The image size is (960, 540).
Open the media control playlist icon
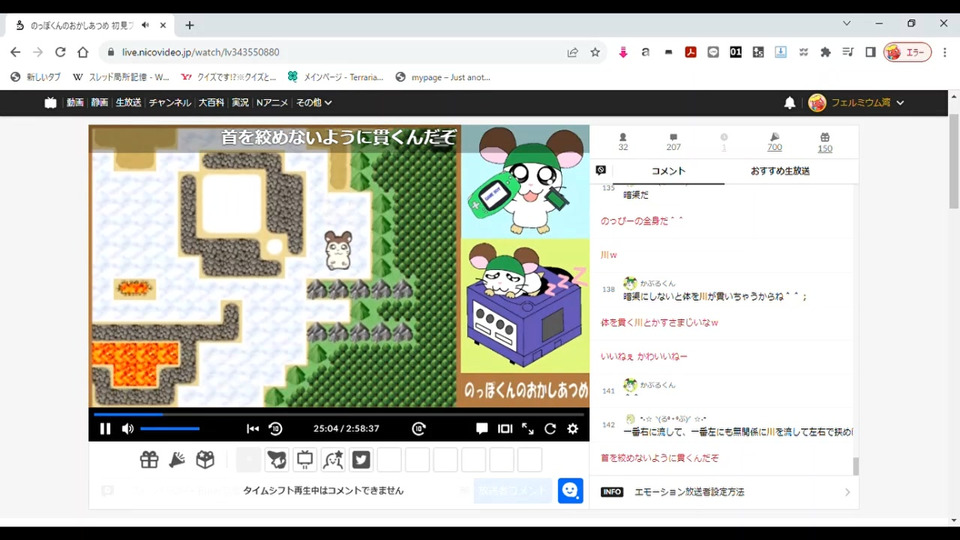[847, 53]
